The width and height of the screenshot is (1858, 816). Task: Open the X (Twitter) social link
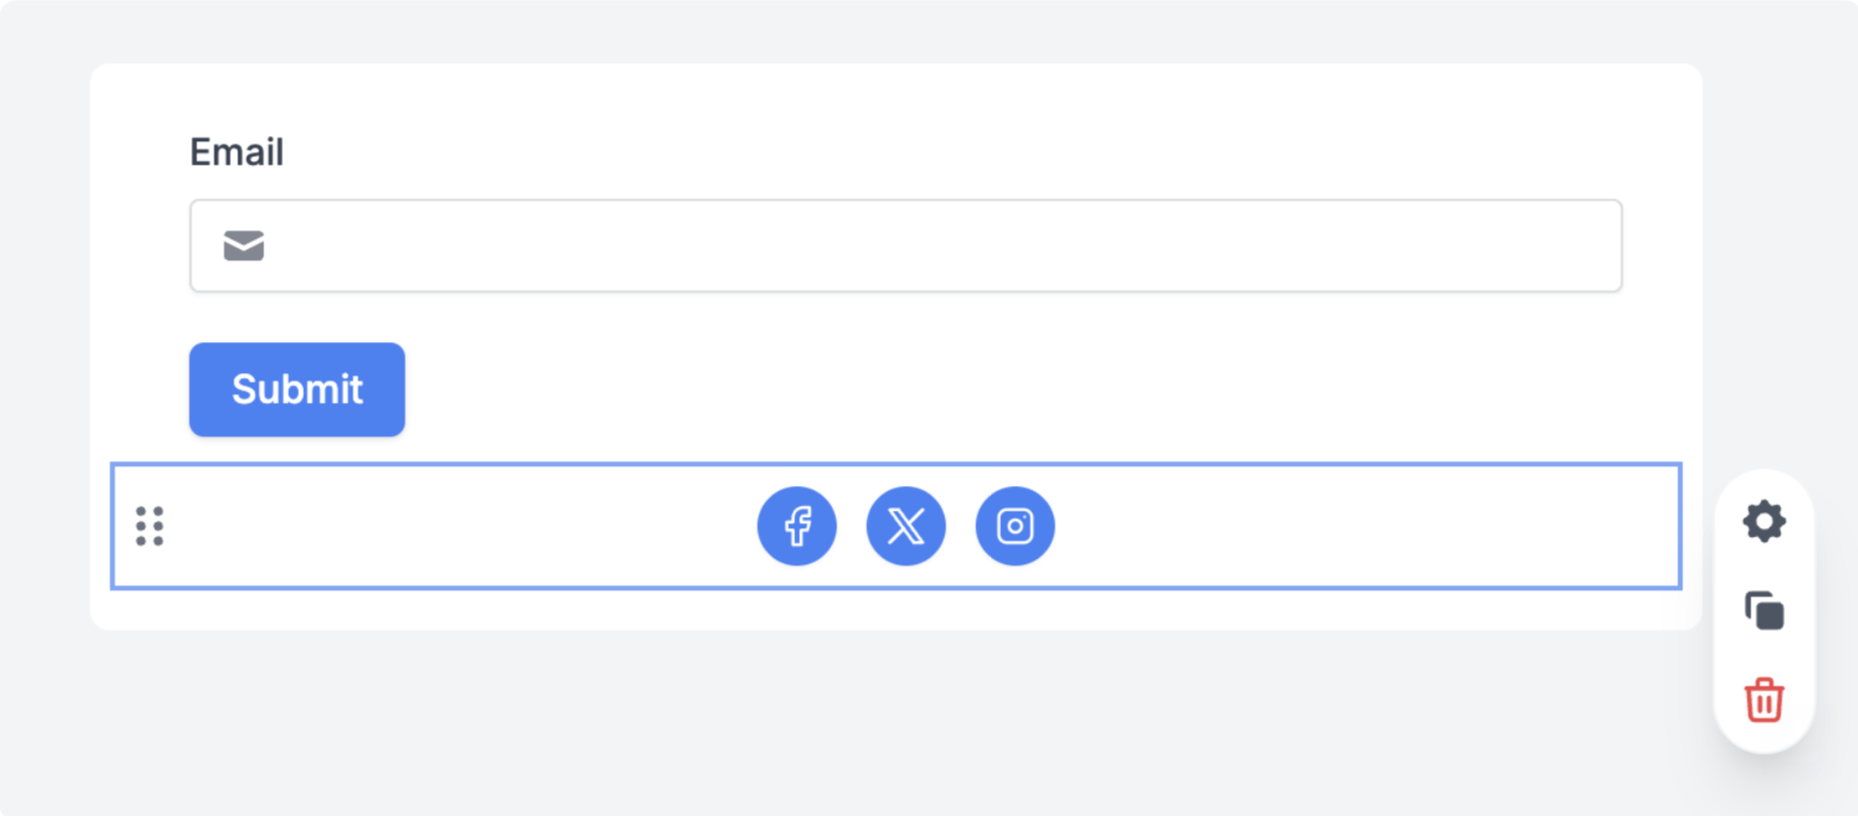(906, 526)
